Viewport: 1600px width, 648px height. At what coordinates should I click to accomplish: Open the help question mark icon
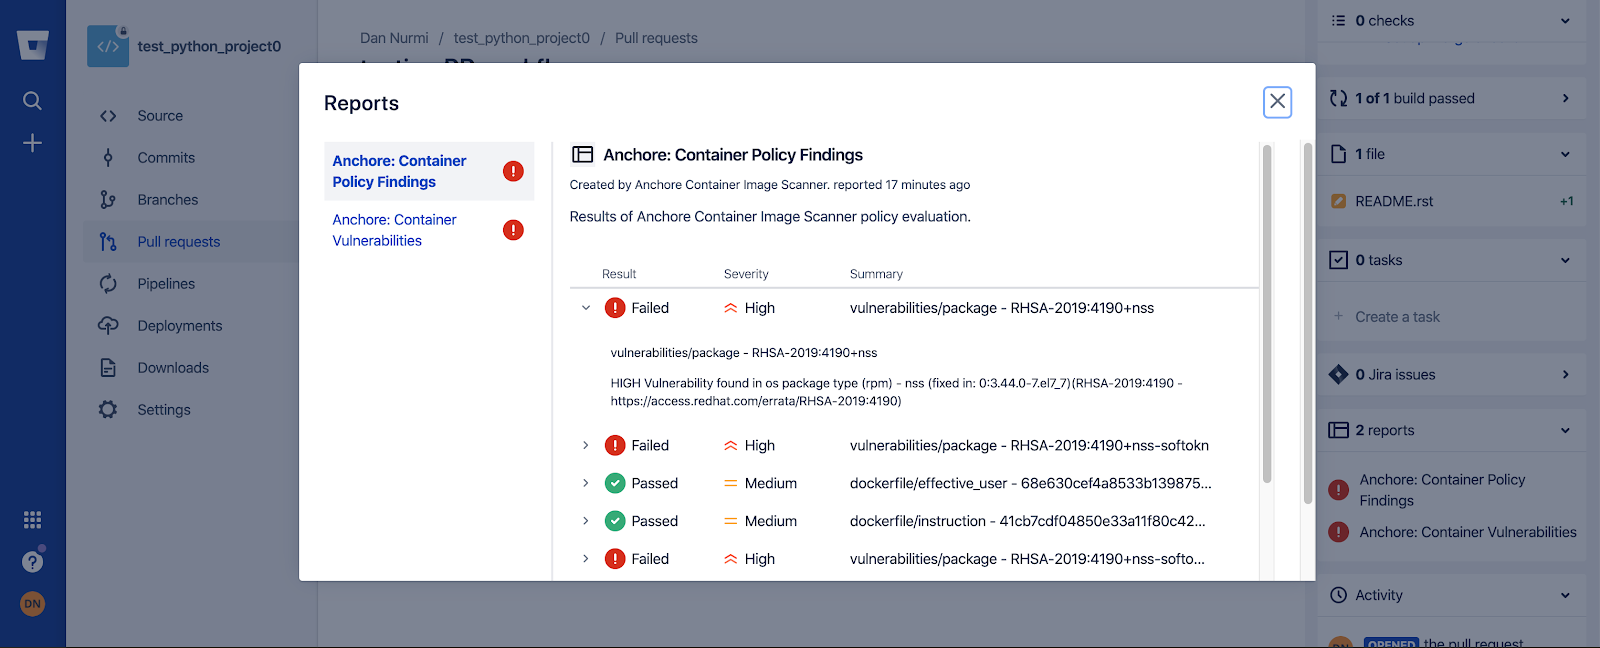pyautogui.click(x=32, y=562)
